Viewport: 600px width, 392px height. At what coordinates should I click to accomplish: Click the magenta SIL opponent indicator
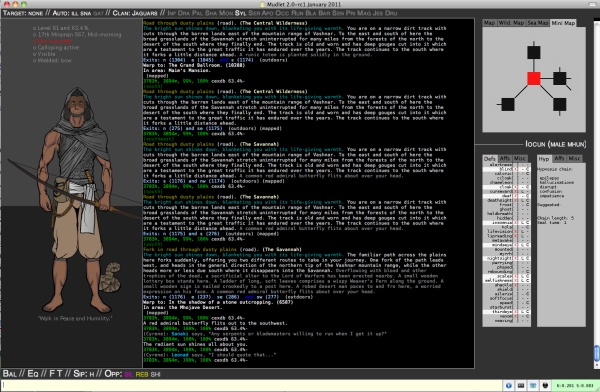point(129,374)
